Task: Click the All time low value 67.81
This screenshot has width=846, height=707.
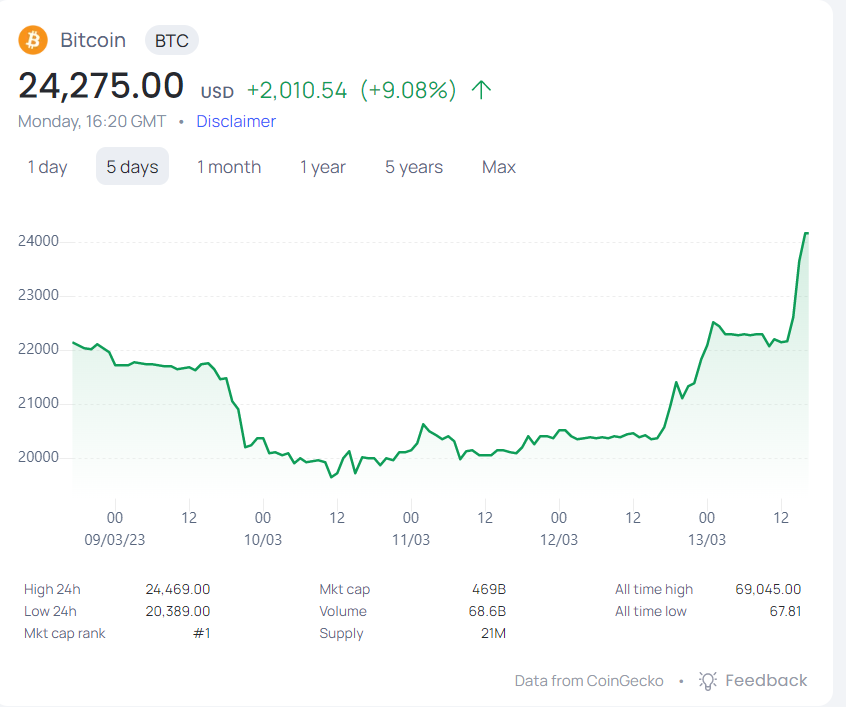Action: pos(785,611)
